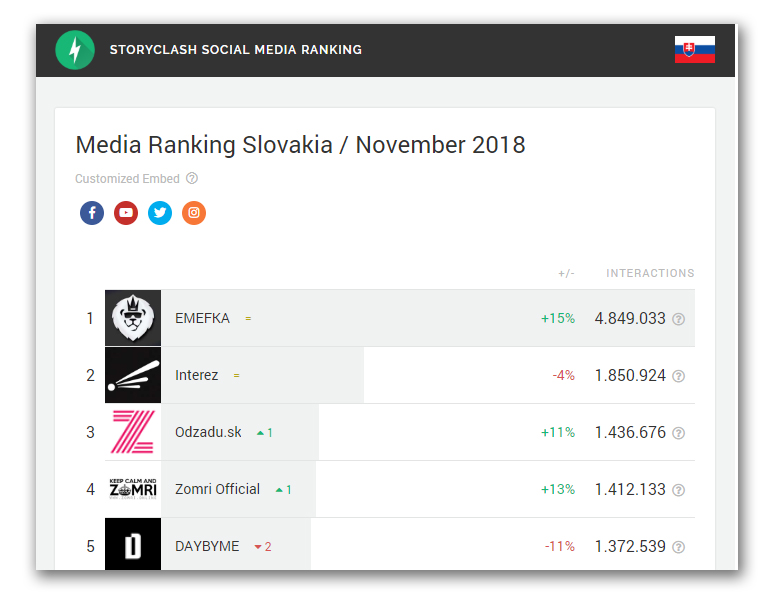771x612 pixels.
Task: Click the Customized Embed text link
Action: 127,179
